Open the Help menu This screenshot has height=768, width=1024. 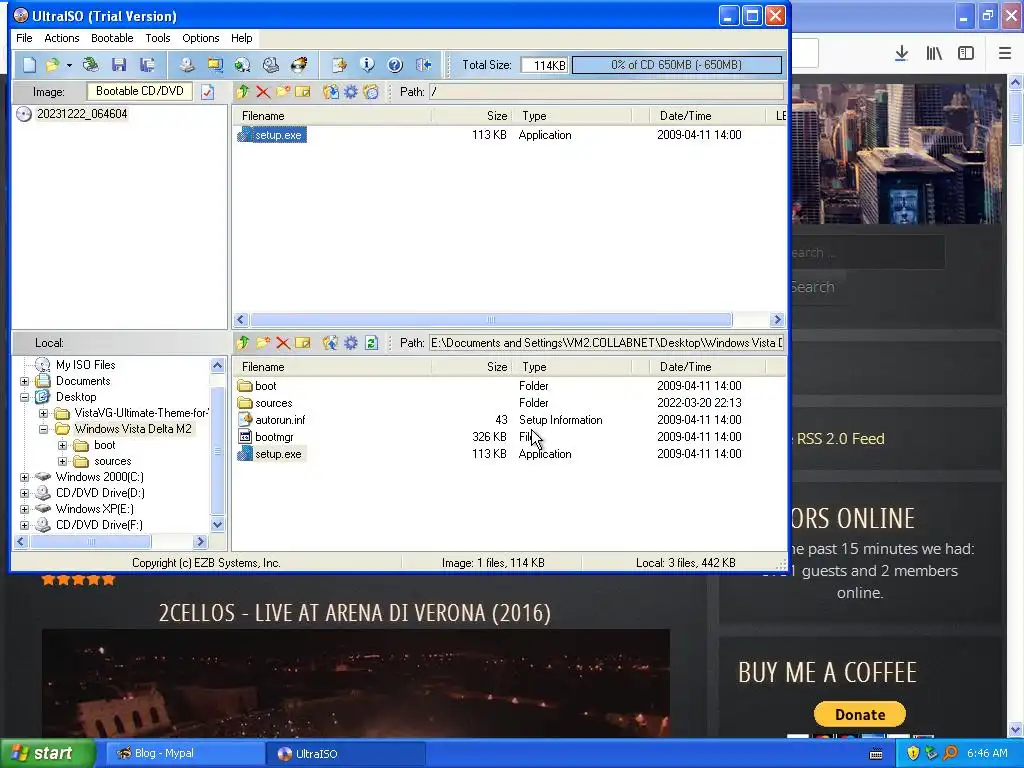pyautogui.click(x=241, y=38)
